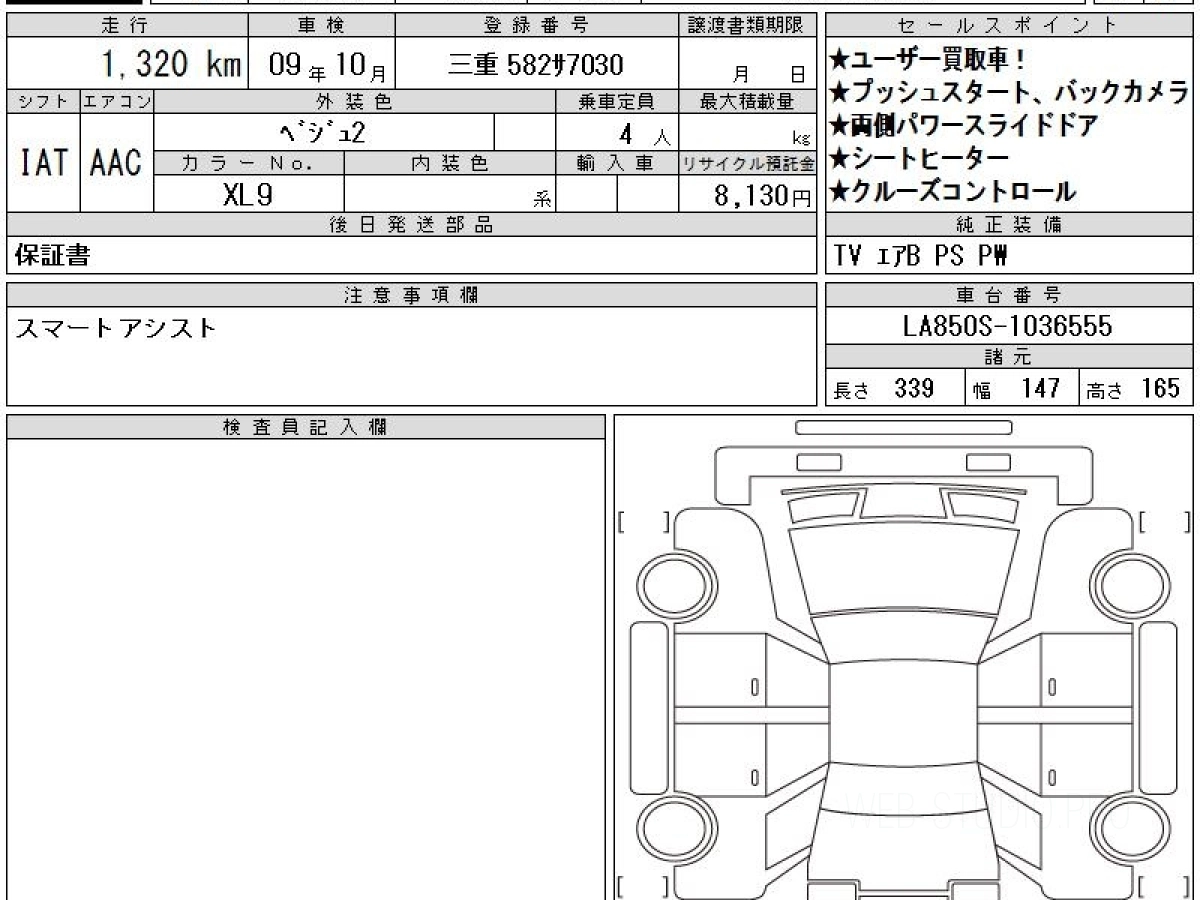Select the プッシュスタート、バックカメラ line
Viewport: 1200px width, 900px height.
pyautogui.click(x=1009, y=93)
